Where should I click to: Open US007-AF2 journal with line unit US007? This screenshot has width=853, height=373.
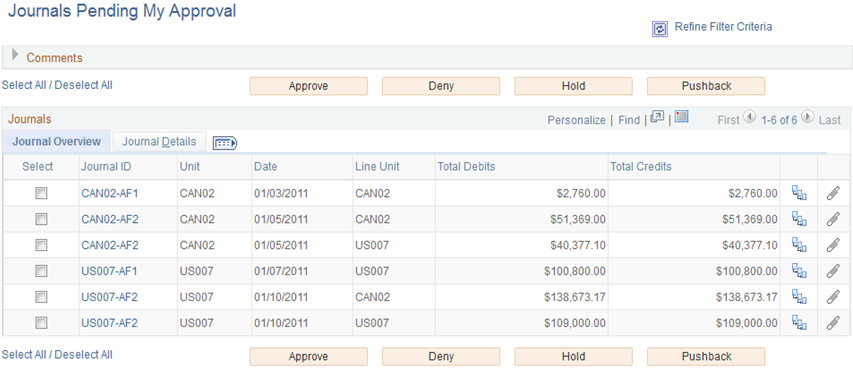(109, 323)
